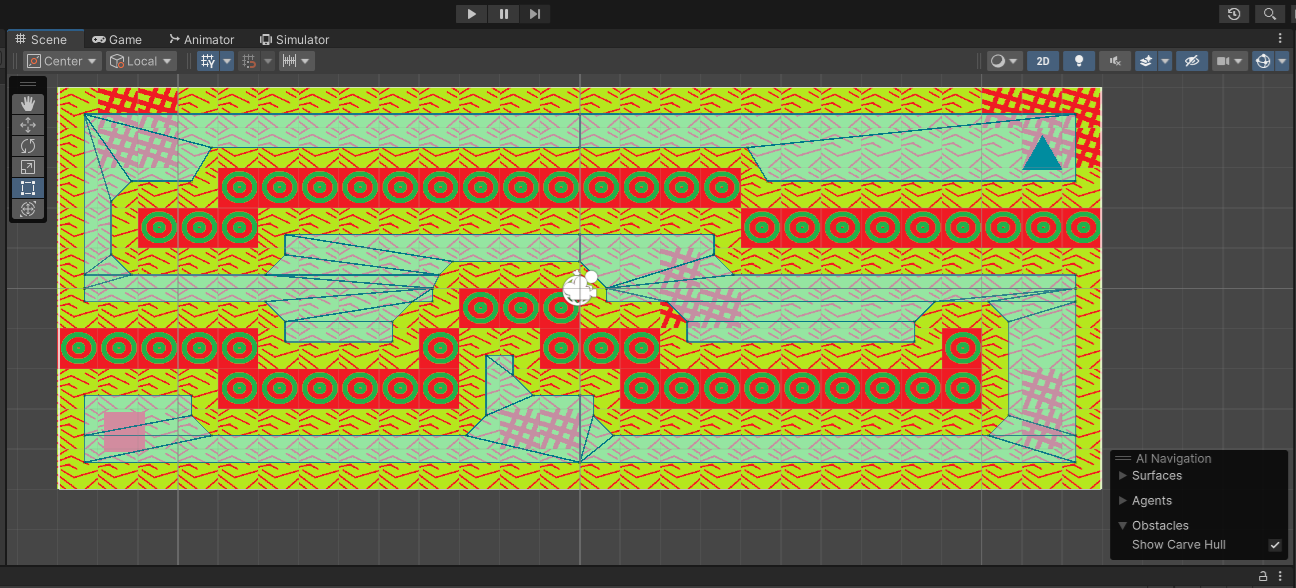Select the Rotate tool
Viewport: 1296px width, 588px height.
pos(28,146)
